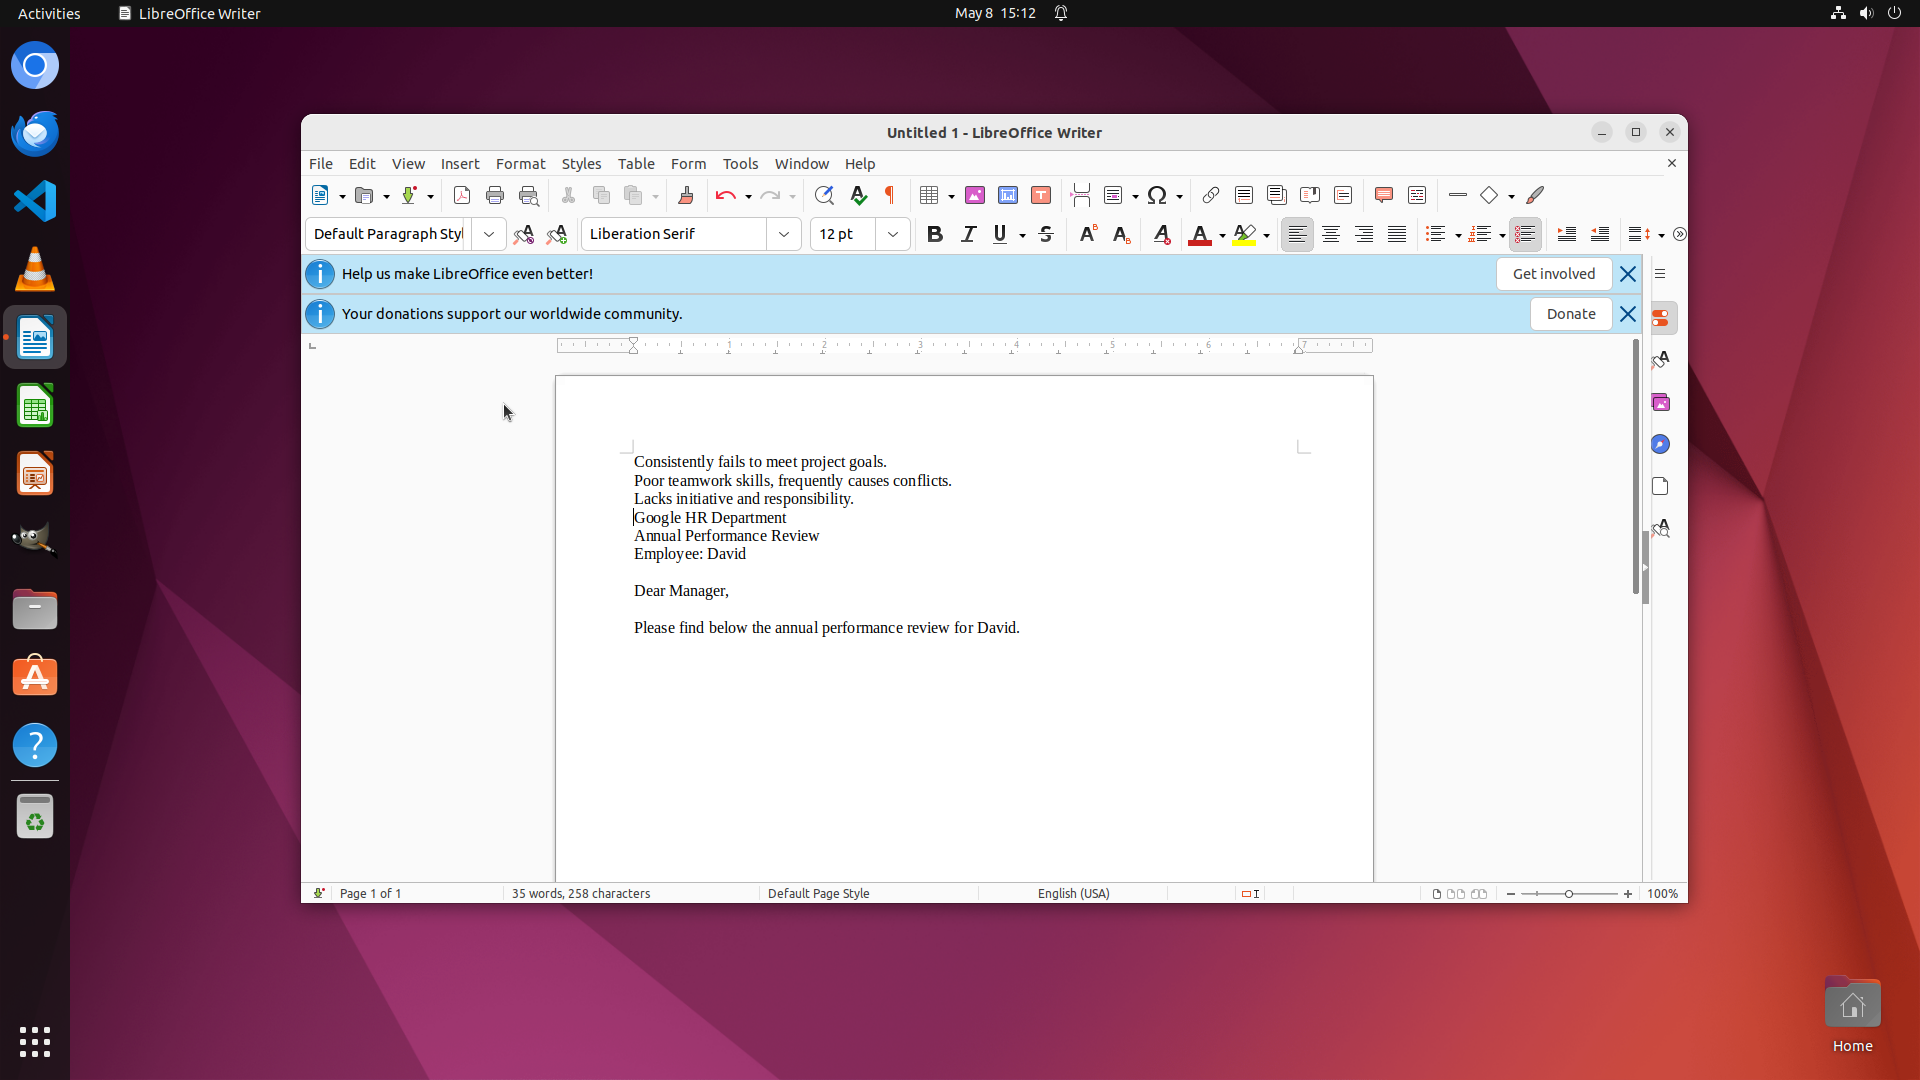The image size is (1920, 1080).
Task: Click Zoom In plus button
Action: (x=1628, y=894)
